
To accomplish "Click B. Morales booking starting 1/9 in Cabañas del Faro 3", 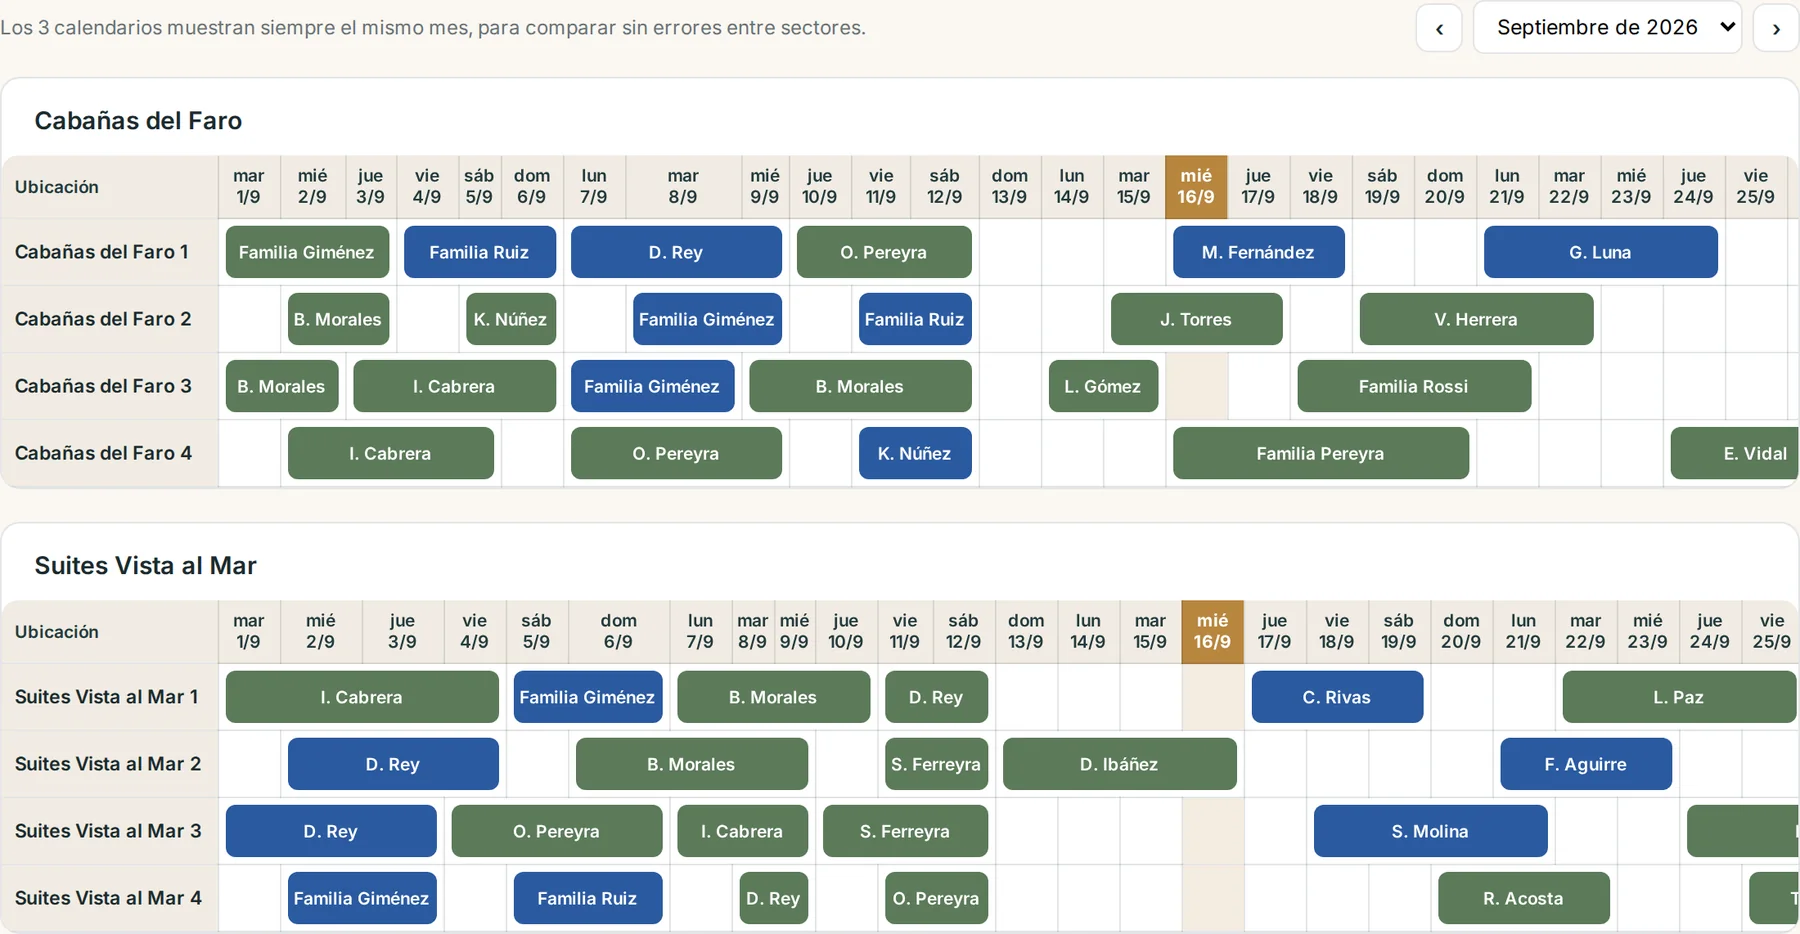I will pyautogui.click(x=282, y=386).
